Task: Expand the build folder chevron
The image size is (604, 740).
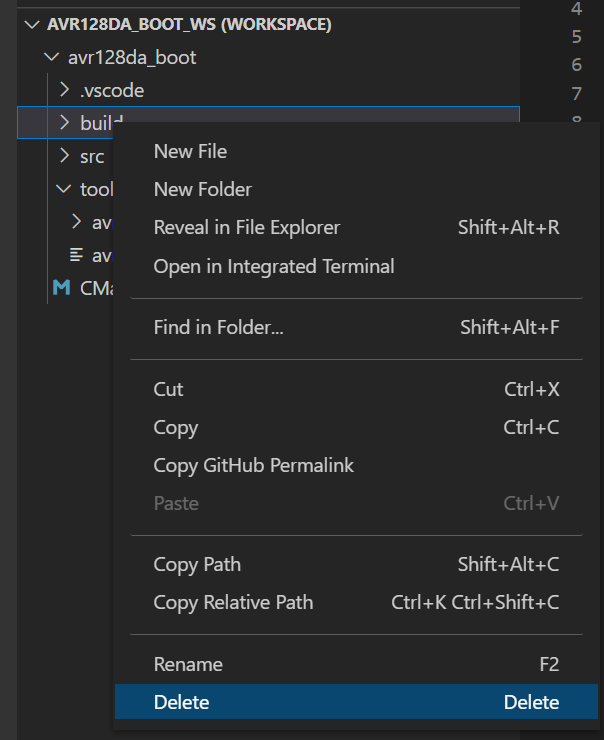Action: point(64,123)
